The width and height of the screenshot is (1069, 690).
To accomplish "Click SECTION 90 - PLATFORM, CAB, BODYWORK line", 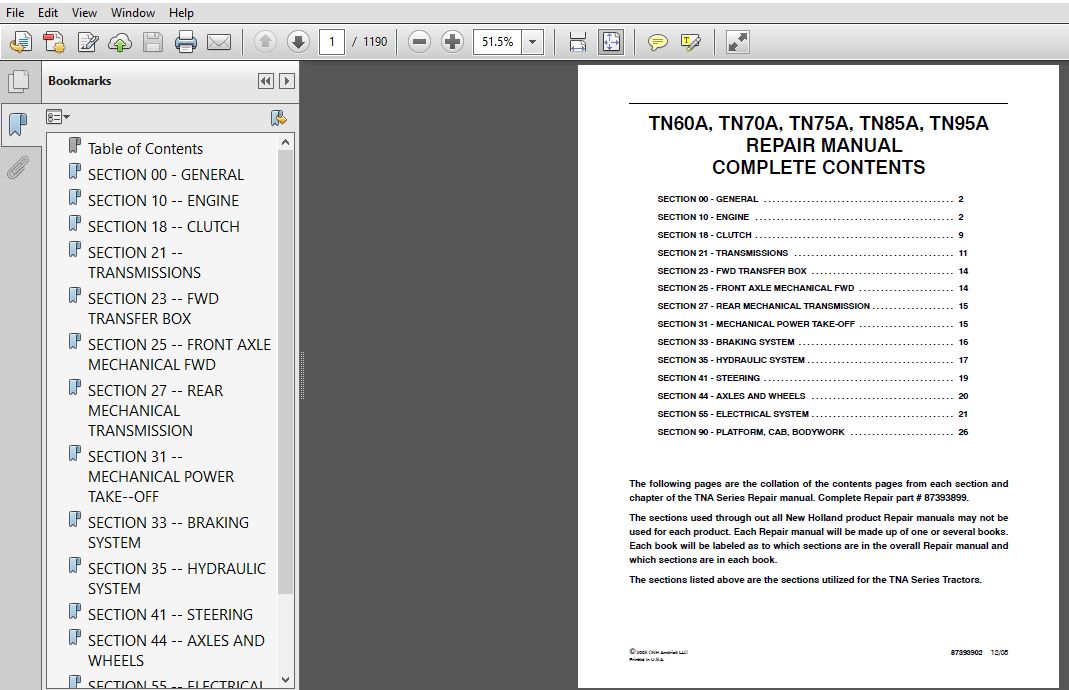I will 812,432.
